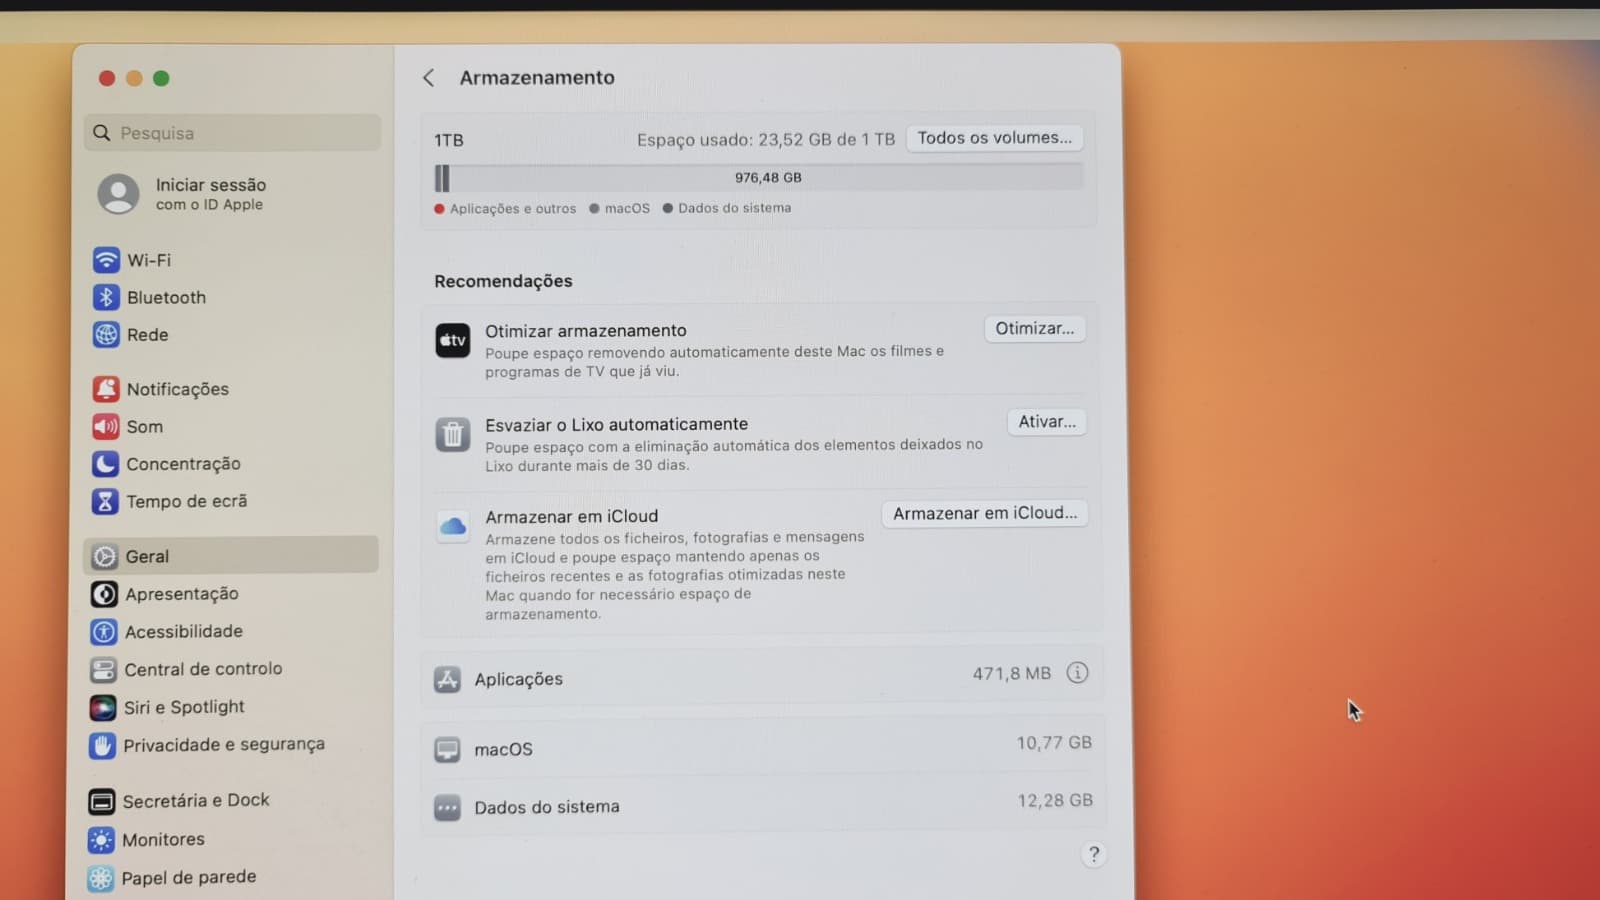The height and width of the screenshot is (900, 1600).
Task: Select the Siri e Spotlight icon
Action: tap(103, 708)
